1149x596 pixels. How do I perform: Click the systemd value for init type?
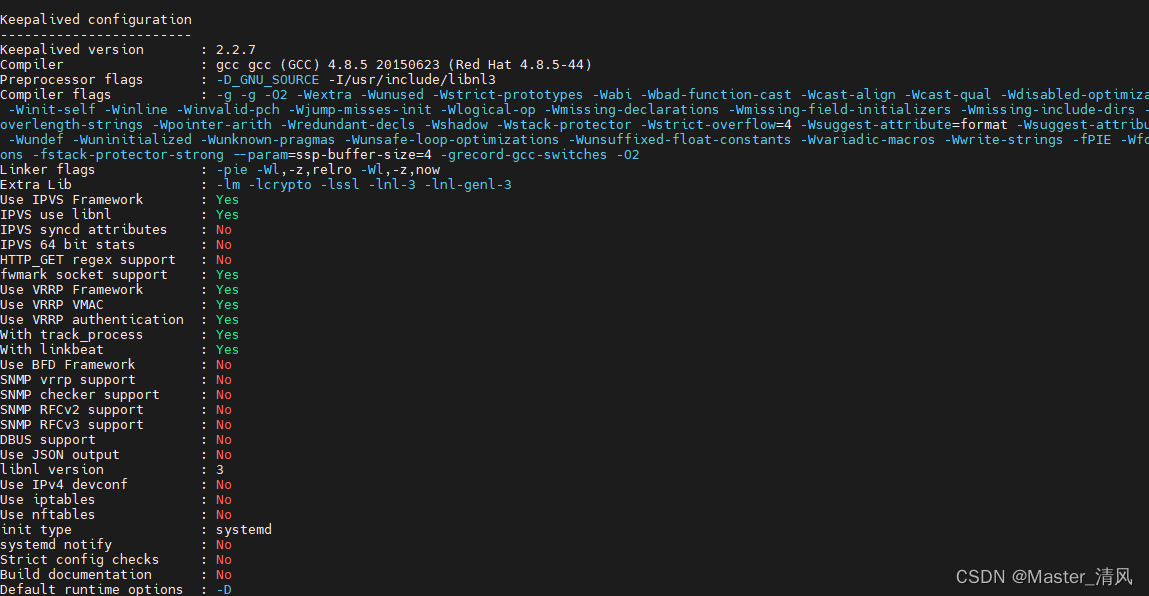coord(244,529)
